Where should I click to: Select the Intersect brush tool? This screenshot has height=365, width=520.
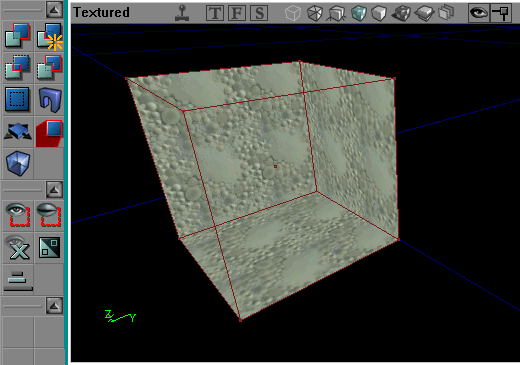[x=18, y=67]
